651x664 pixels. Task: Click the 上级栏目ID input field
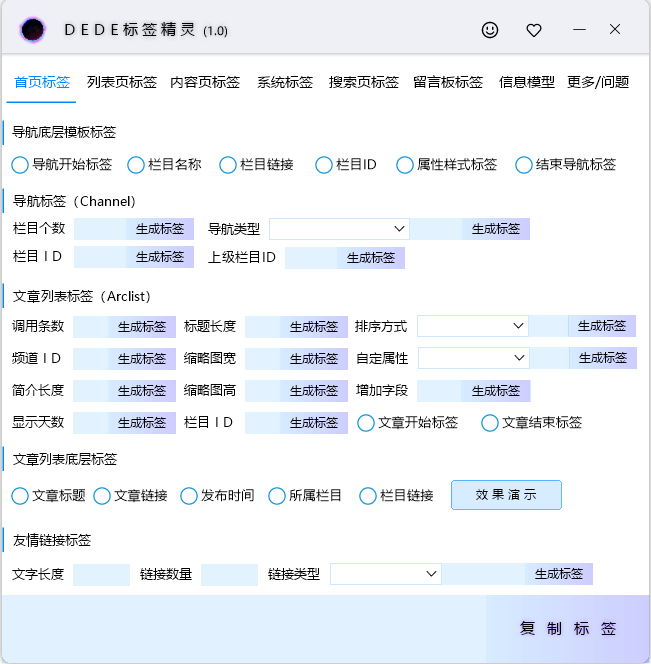[311, 258]
